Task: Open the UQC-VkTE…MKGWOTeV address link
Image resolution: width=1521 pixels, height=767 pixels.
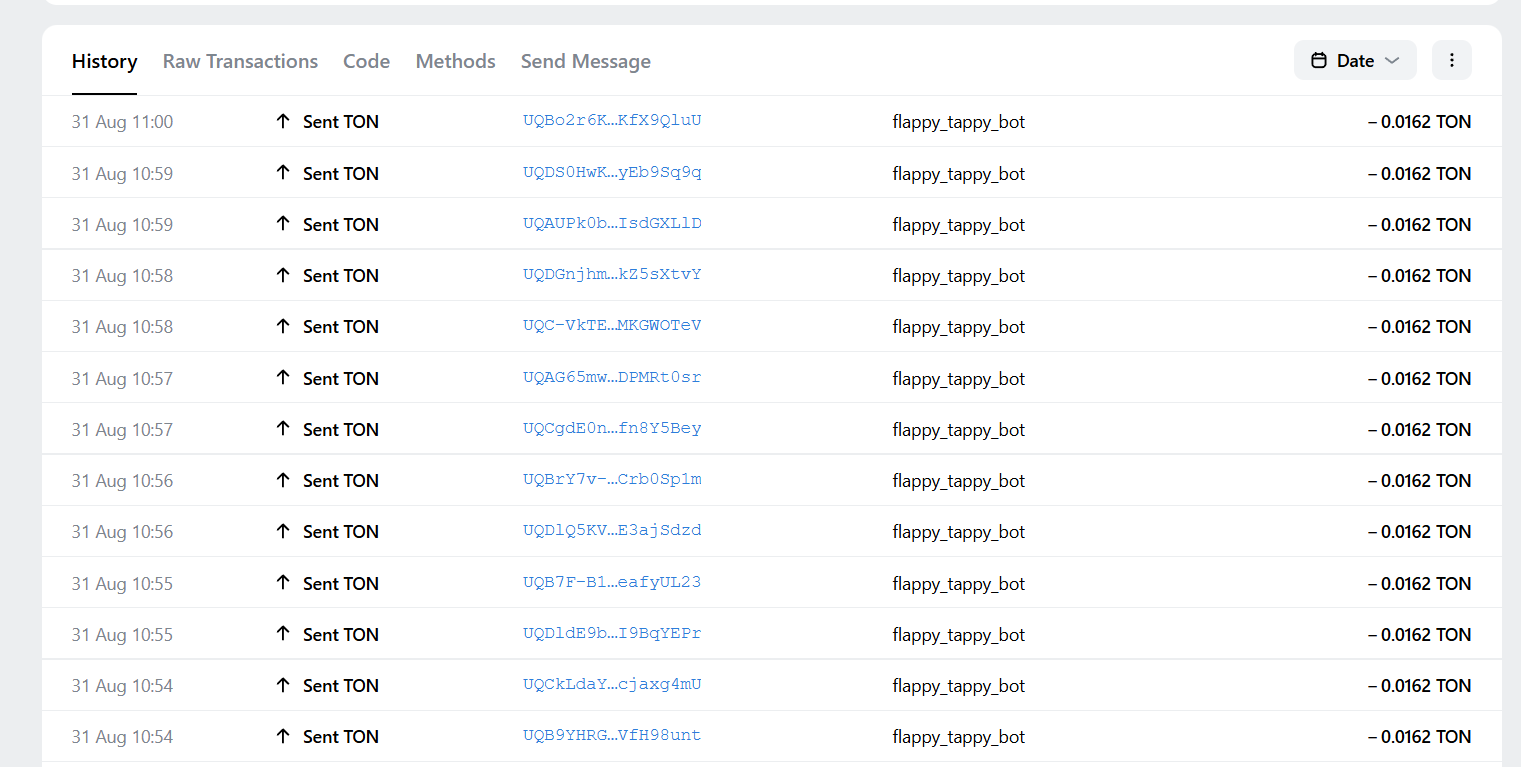Action: [x=612, y=325]
